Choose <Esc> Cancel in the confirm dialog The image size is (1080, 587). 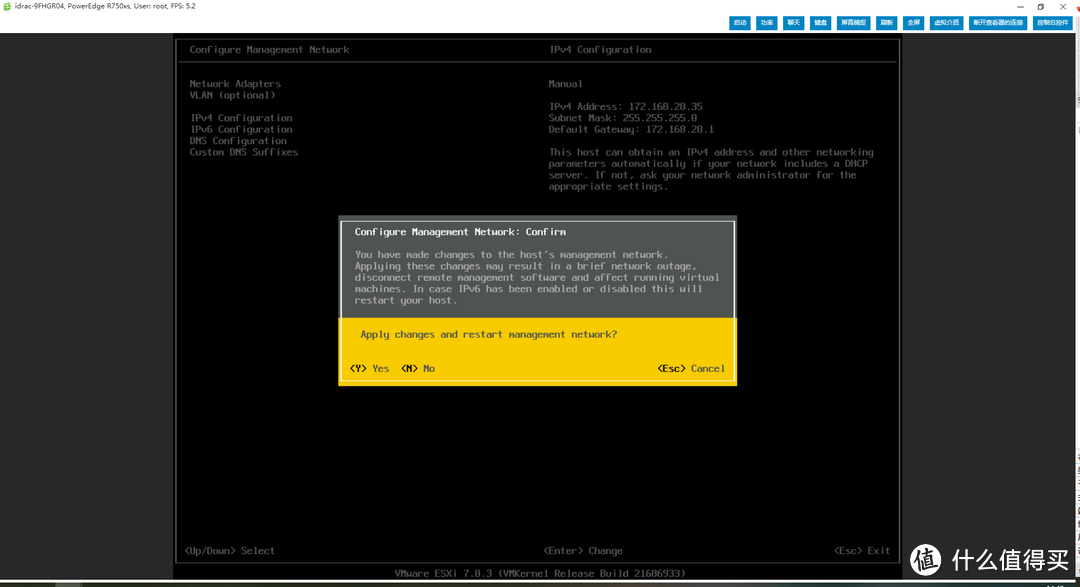[691, 369]
